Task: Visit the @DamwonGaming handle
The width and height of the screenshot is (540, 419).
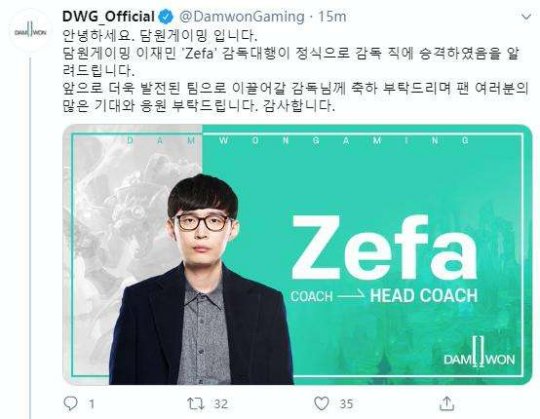Action: (242, 17)
